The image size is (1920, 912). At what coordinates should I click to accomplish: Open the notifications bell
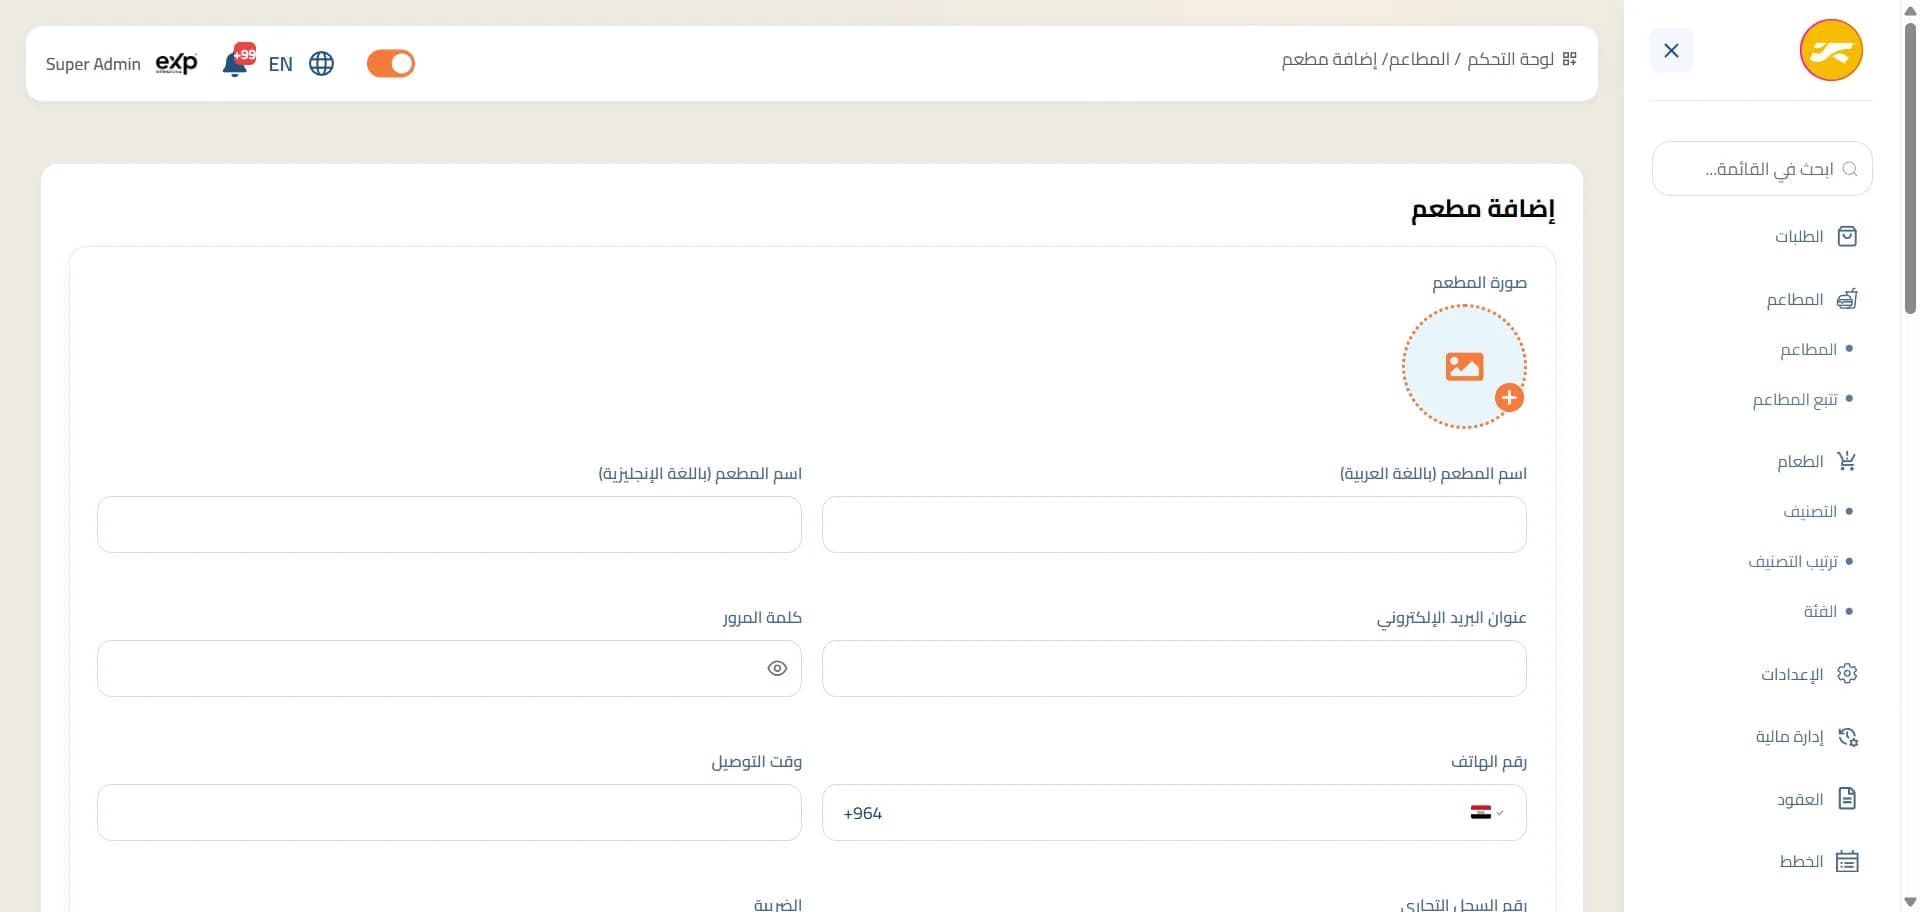pyautogui.click(x=236, y=63)
